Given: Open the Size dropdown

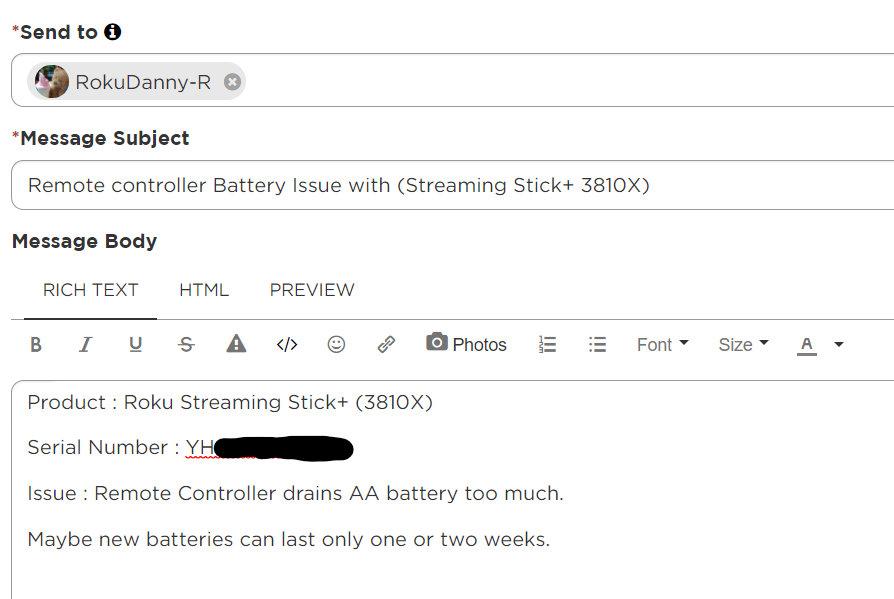Looking at the screenshot, I should 743,345.
